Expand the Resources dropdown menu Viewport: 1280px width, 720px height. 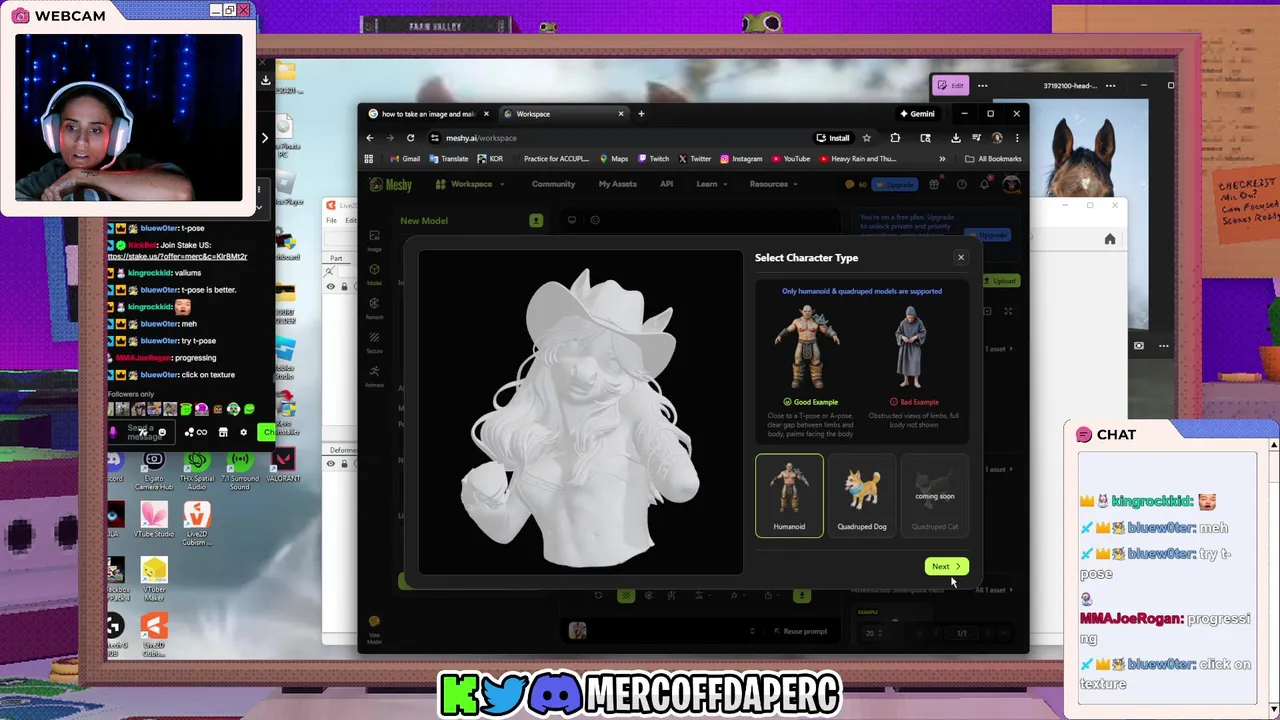(x=773, y=184)
